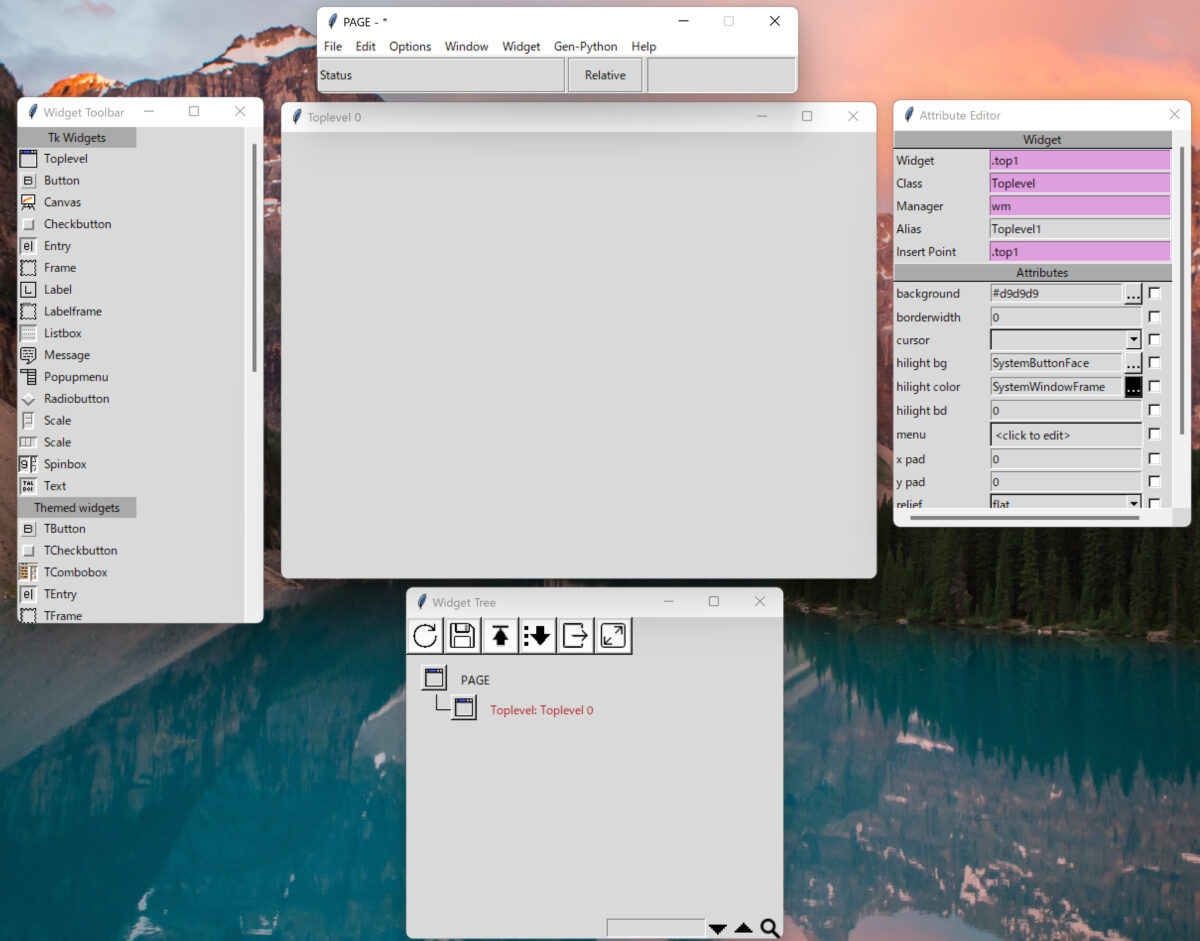This screenshot has width=1200, height=941.
Task: Choose the Radiobutton widget icon
Action: (x=28, y=399)
